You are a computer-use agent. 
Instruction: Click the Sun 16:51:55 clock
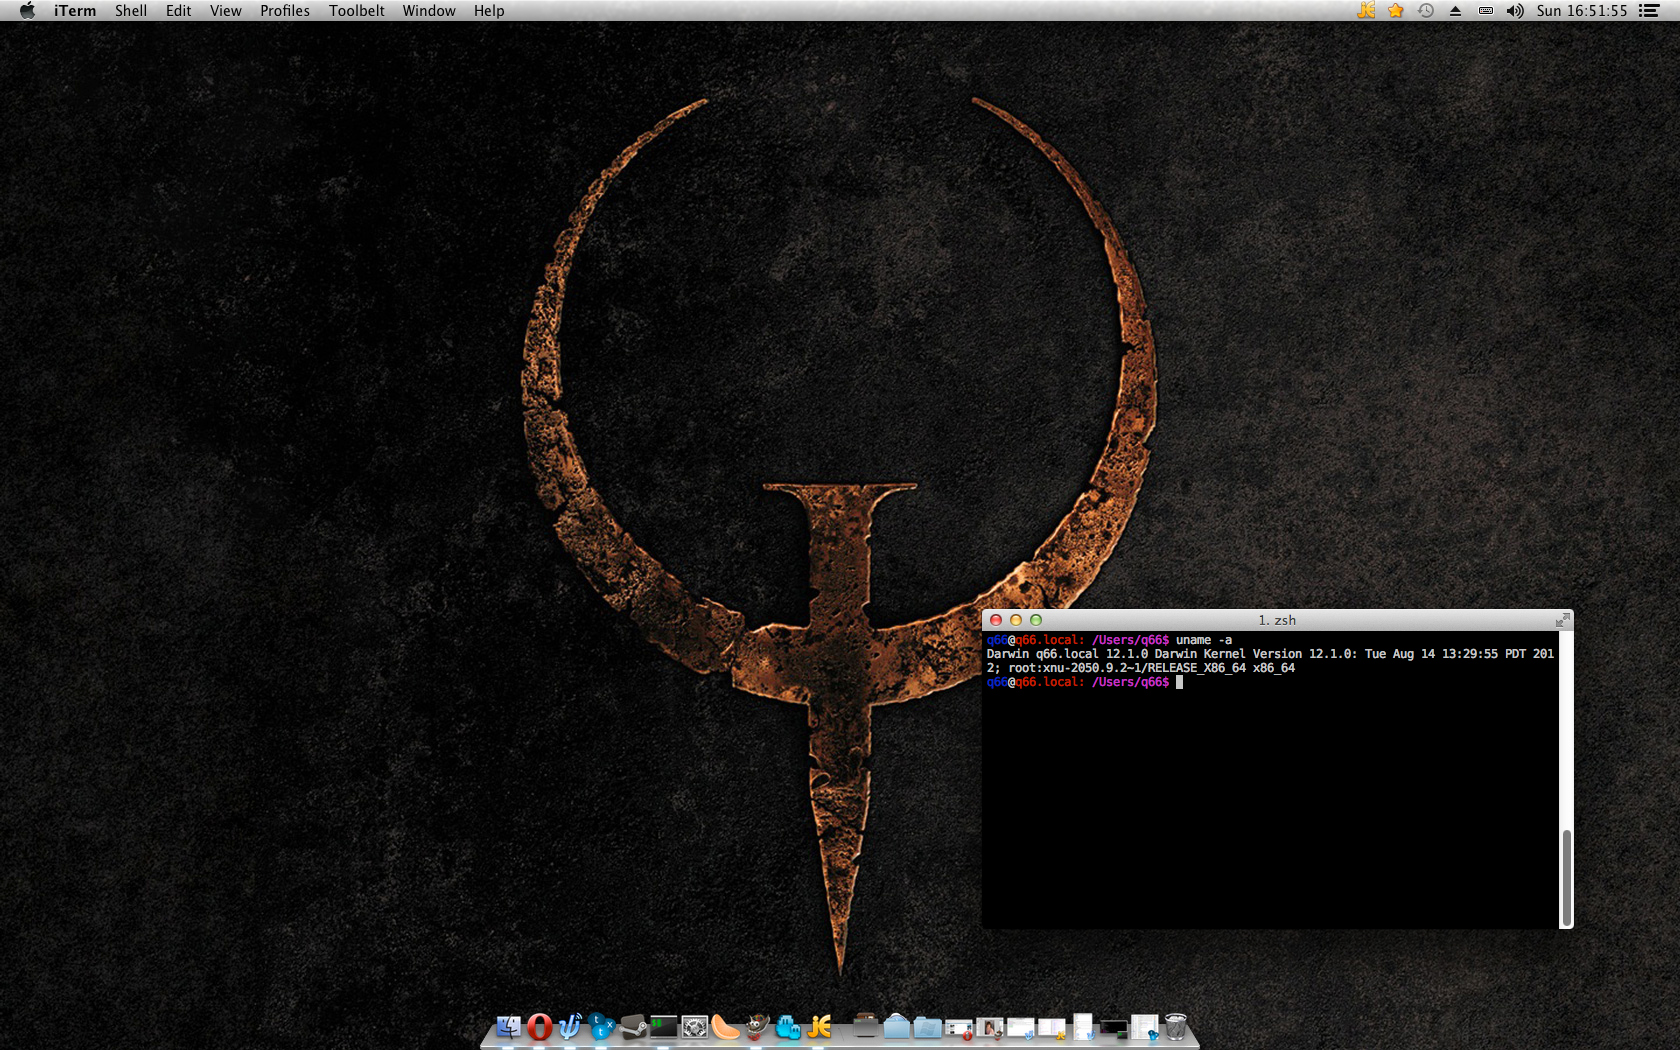(x=1582, y=10)
